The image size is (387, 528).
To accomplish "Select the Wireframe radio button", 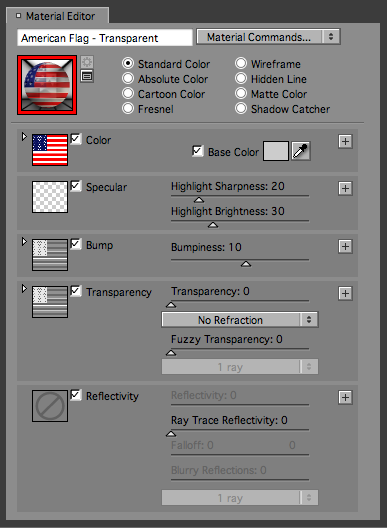I will (x=241, y=63).
